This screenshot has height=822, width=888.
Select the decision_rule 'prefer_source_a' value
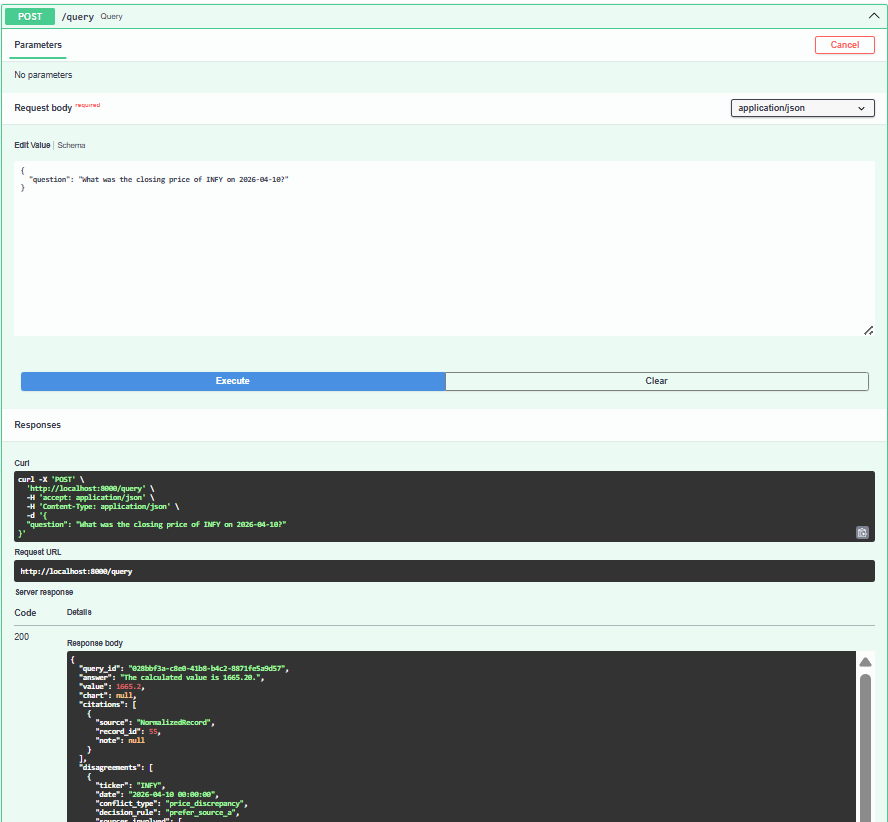[200, 812]
